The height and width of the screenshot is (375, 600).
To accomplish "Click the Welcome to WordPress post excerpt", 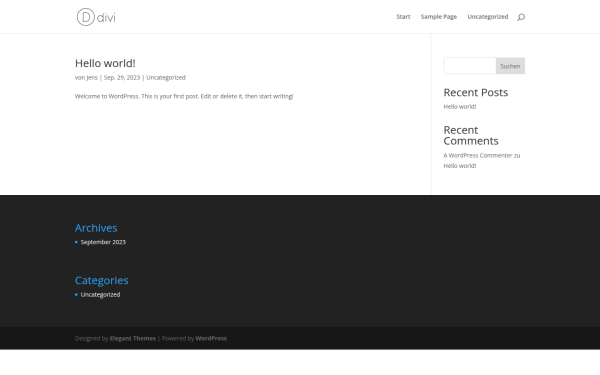I will point(184,96).
